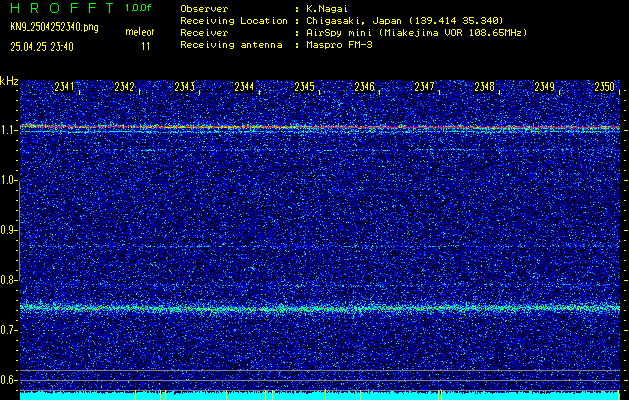Select the 2342 time marker
This screenshot has height=400, width=629.
click(x=124, y=87)
